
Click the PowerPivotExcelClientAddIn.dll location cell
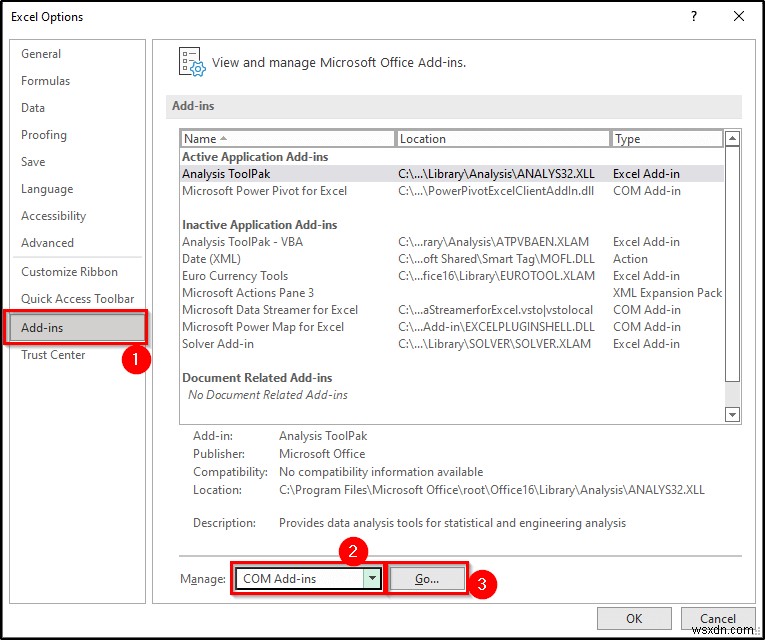496,191
